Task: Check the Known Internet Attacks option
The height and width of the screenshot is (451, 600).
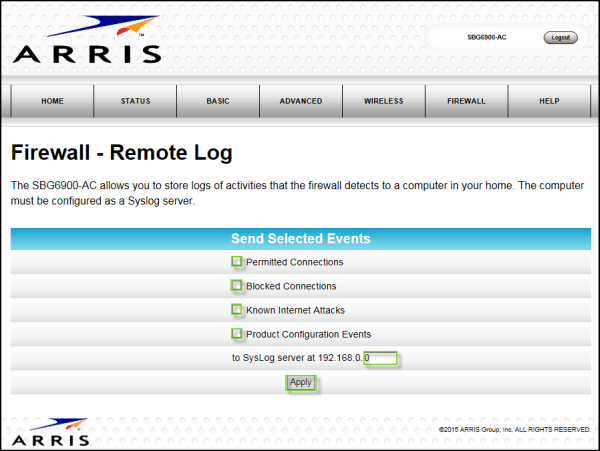Action: click(238, 310)
